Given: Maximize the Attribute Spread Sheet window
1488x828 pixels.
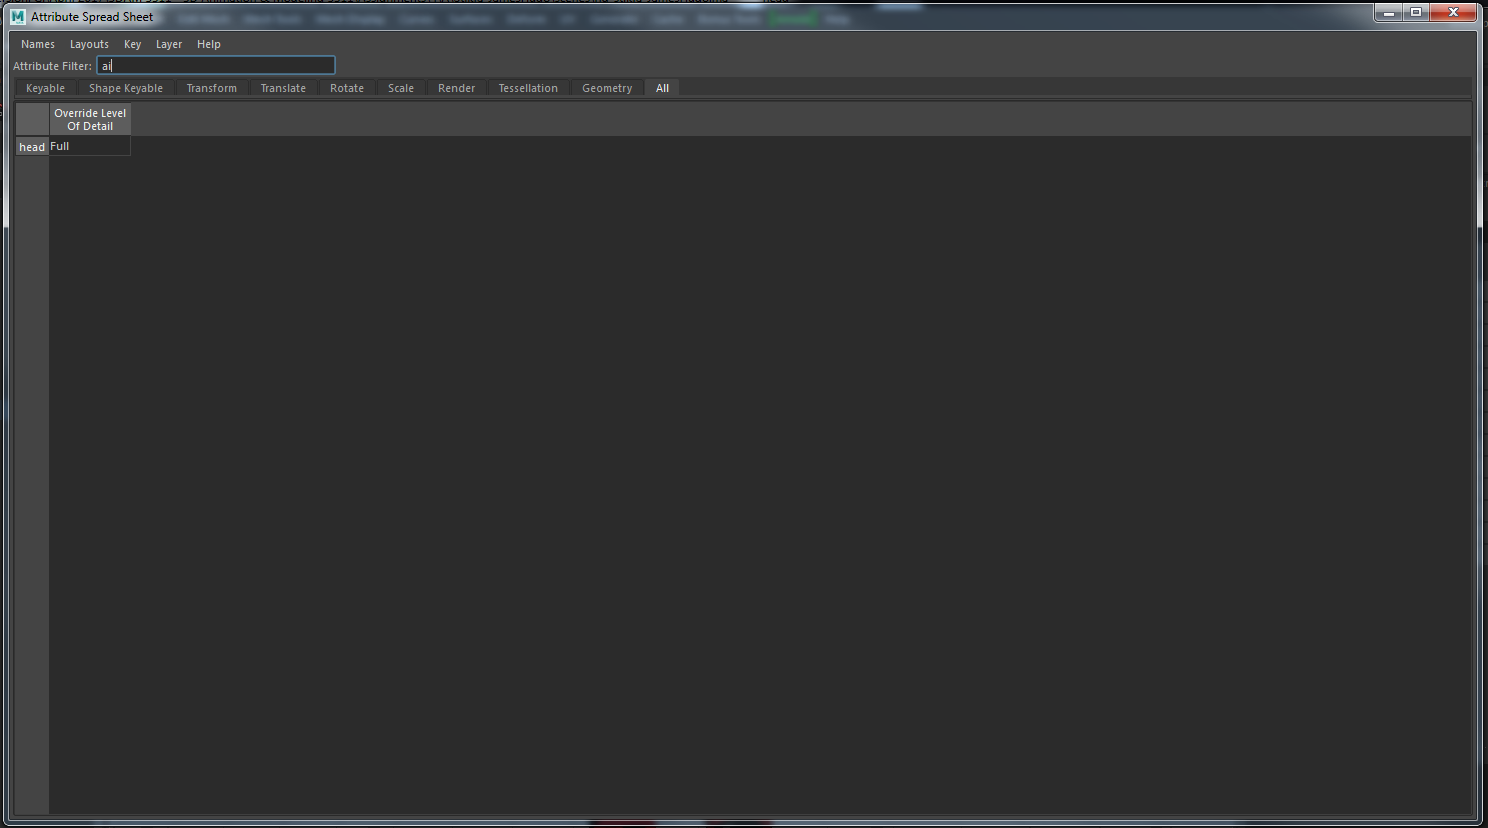Looking at the screenshot, I should click(x=1416, y=13).
